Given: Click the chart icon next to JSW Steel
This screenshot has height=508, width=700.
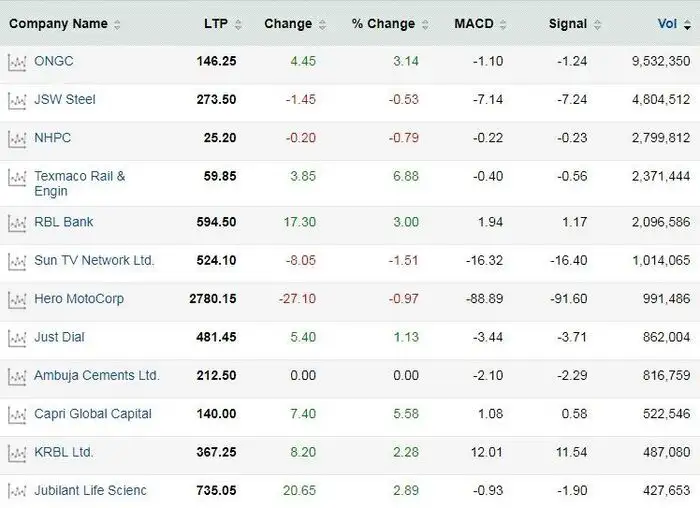Looking at the screenshot, I should pyautogui.click(x=16, y=100).
